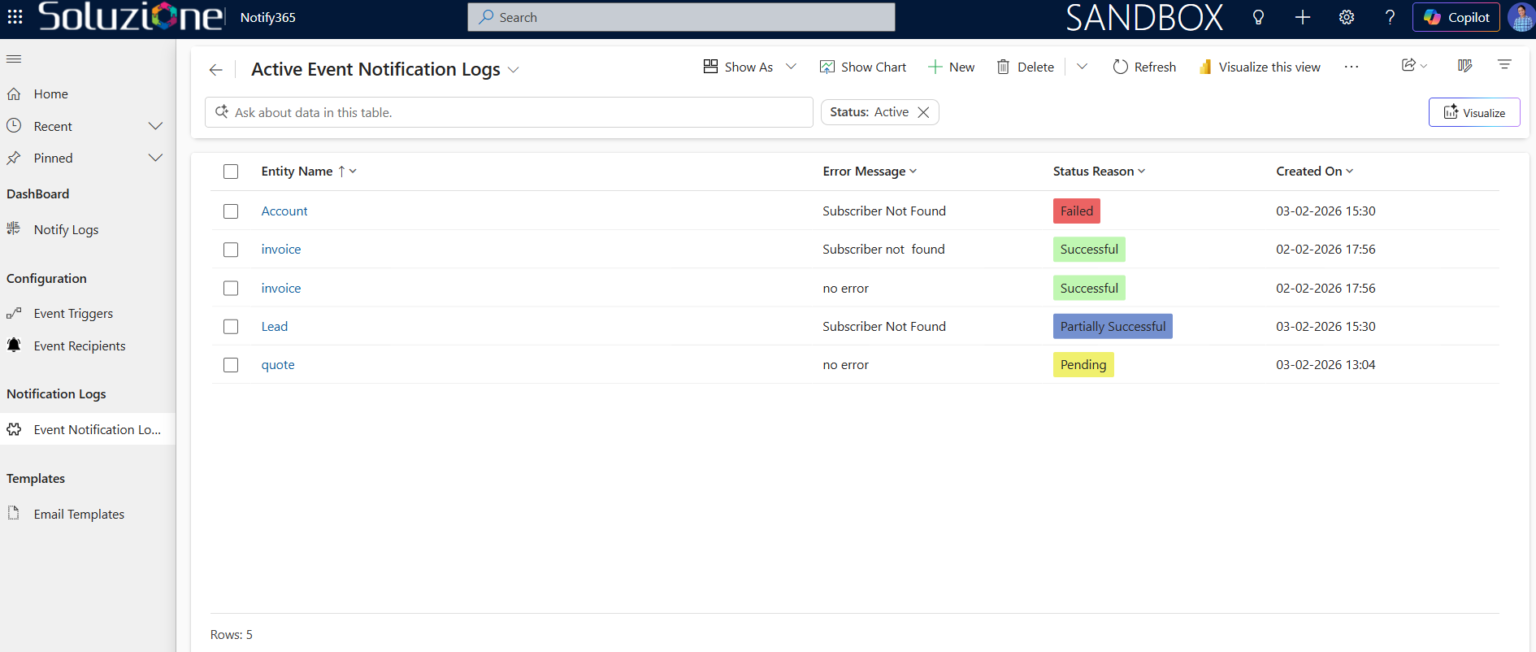
Task: Click the yellow Pending status badge
Action: pos(1083,365)
